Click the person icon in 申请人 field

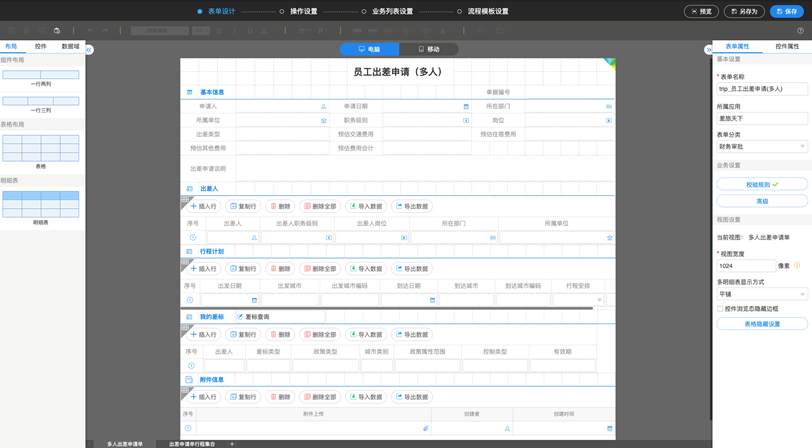click(323, 106)
